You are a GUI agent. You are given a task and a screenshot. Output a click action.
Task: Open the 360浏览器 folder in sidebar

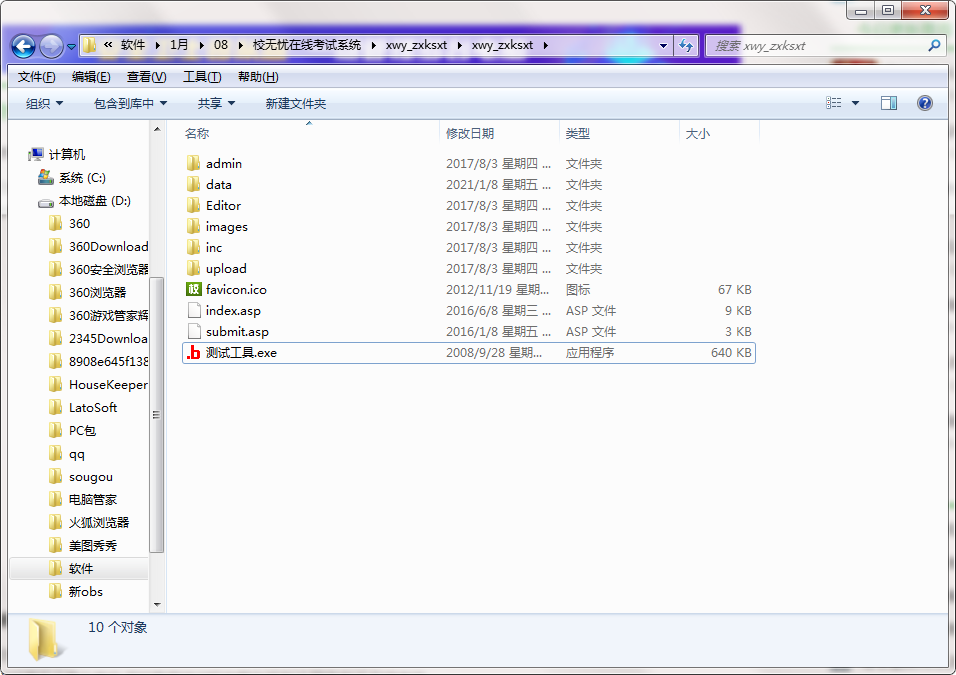pos(97,293)
